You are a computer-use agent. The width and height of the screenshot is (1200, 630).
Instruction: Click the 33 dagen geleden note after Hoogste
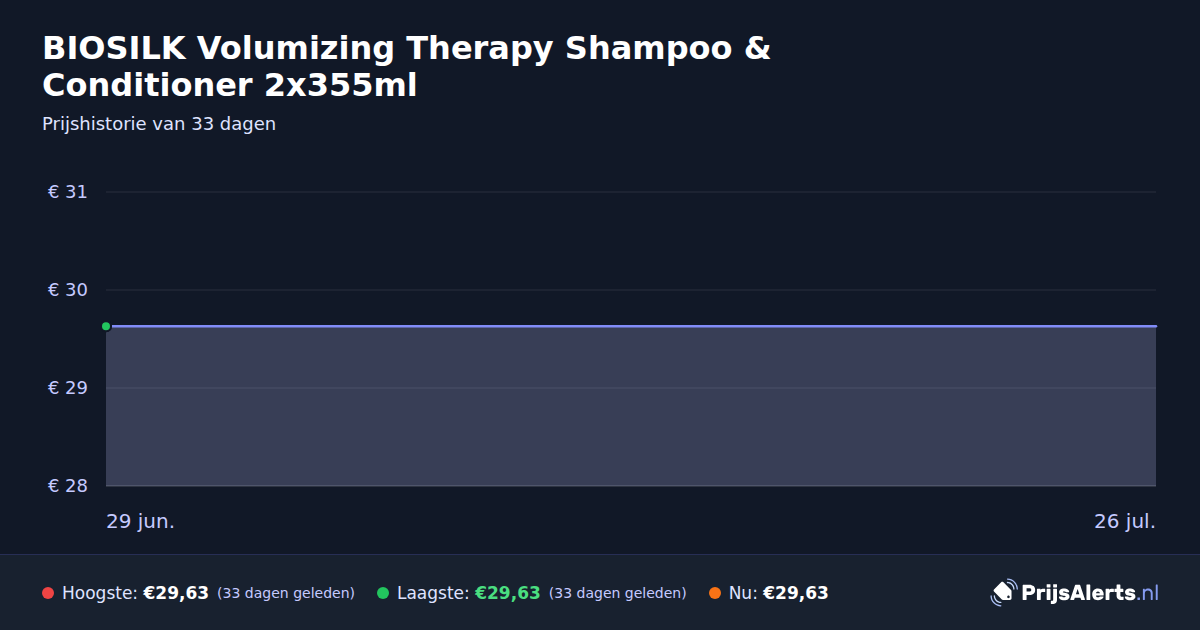coord(286,593)
